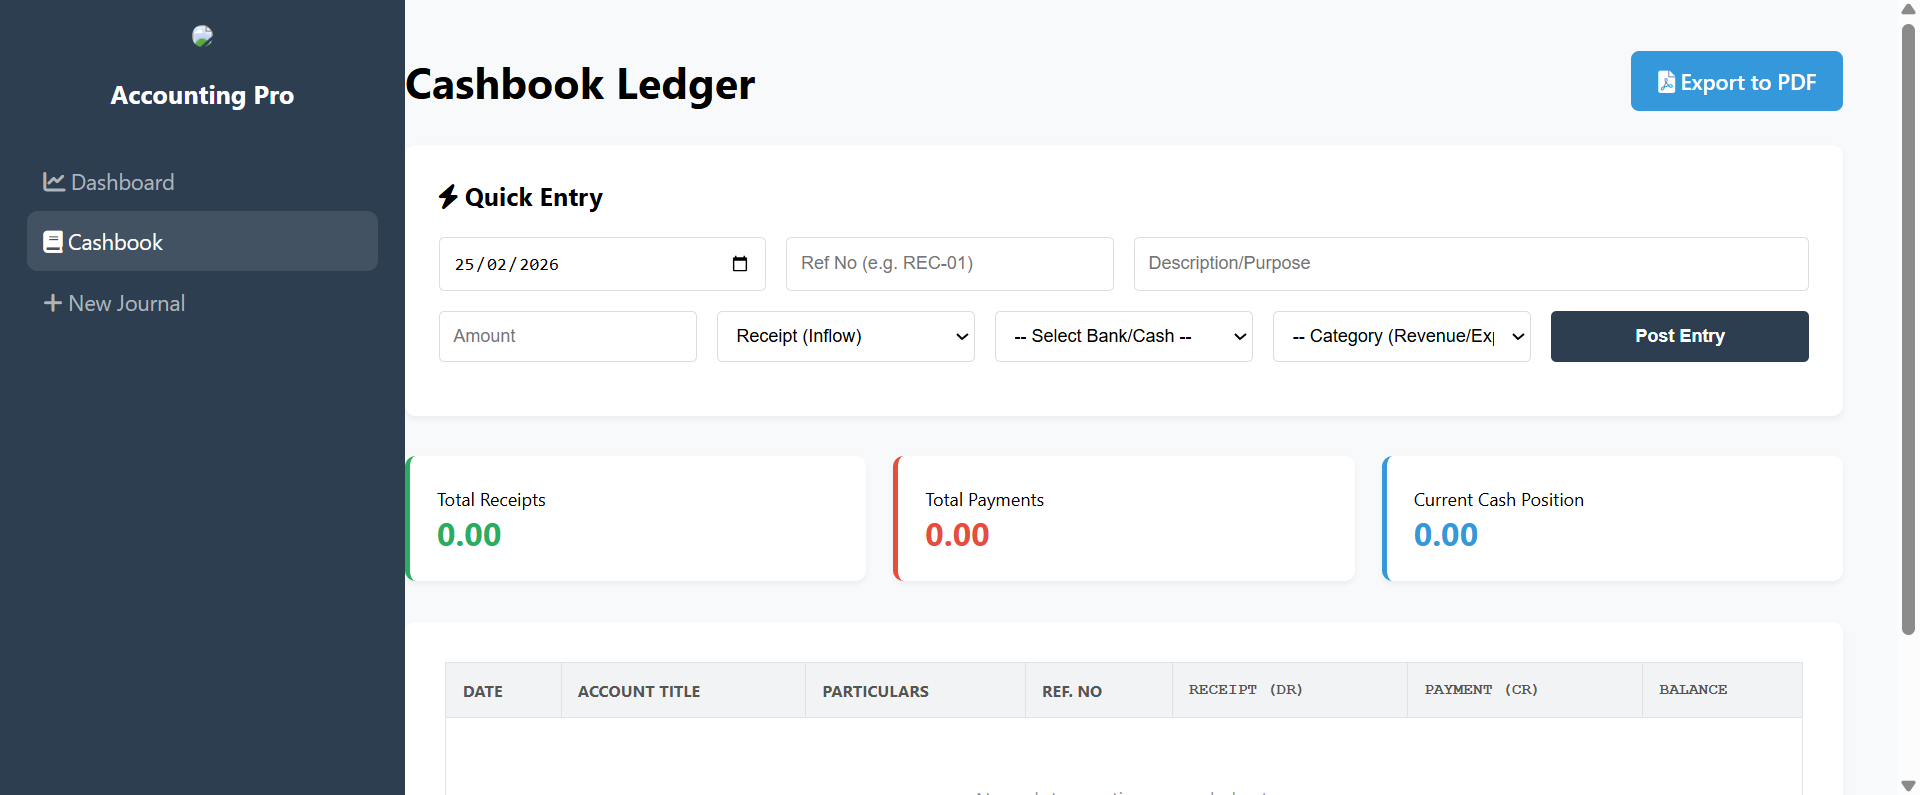Click the Total Payments value 0.00
Screen dimensions: 1920x795
pyautogui.click(x=957, y=535)
